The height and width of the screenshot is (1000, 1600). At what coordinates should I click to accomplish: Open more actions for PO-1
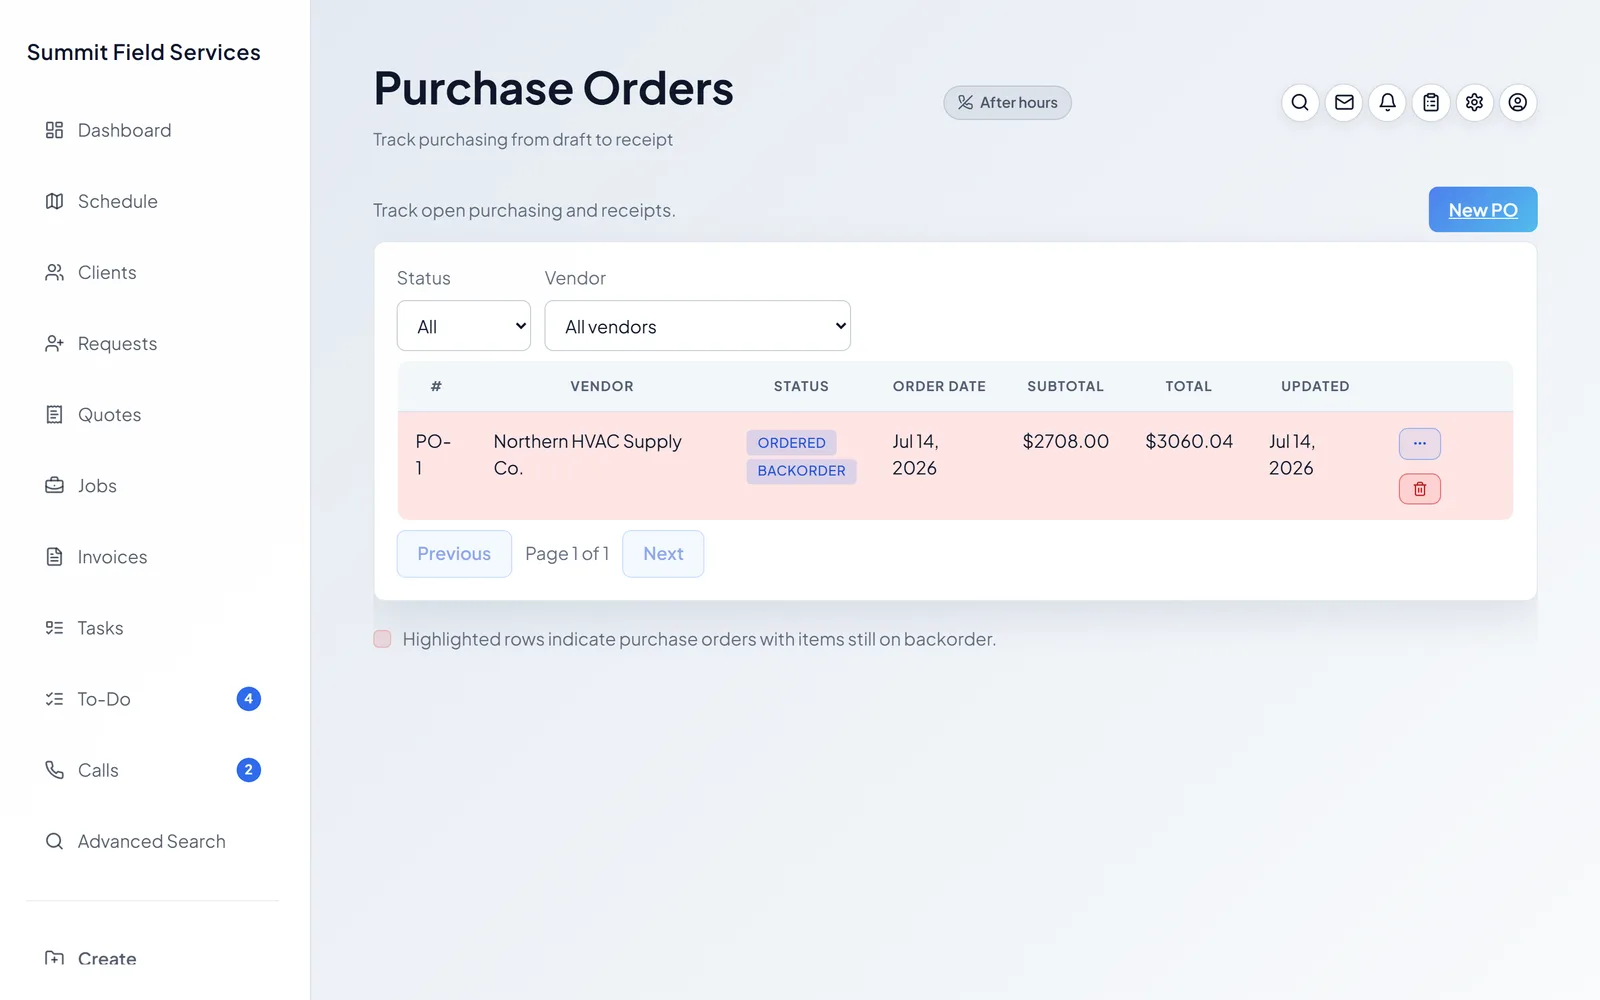1420,443
